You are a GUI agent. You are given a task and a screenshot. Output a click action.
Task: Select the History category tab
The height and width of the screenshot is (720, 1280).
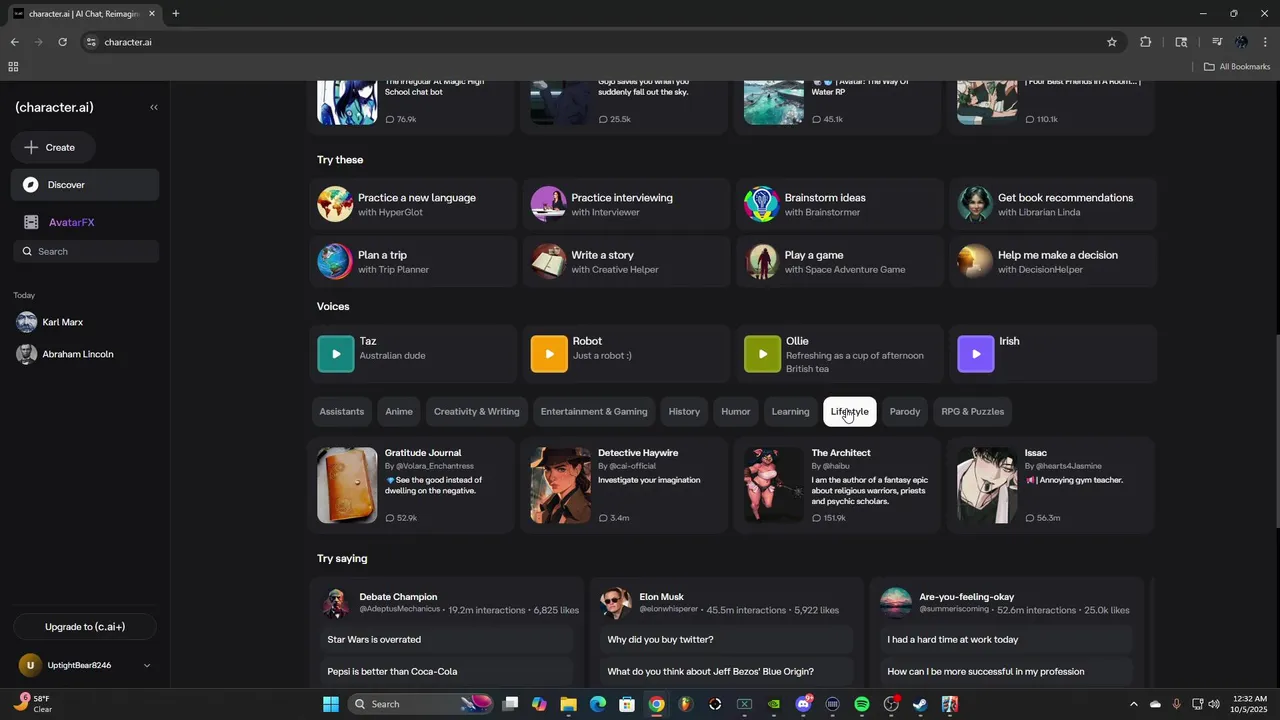pos(684,411)
